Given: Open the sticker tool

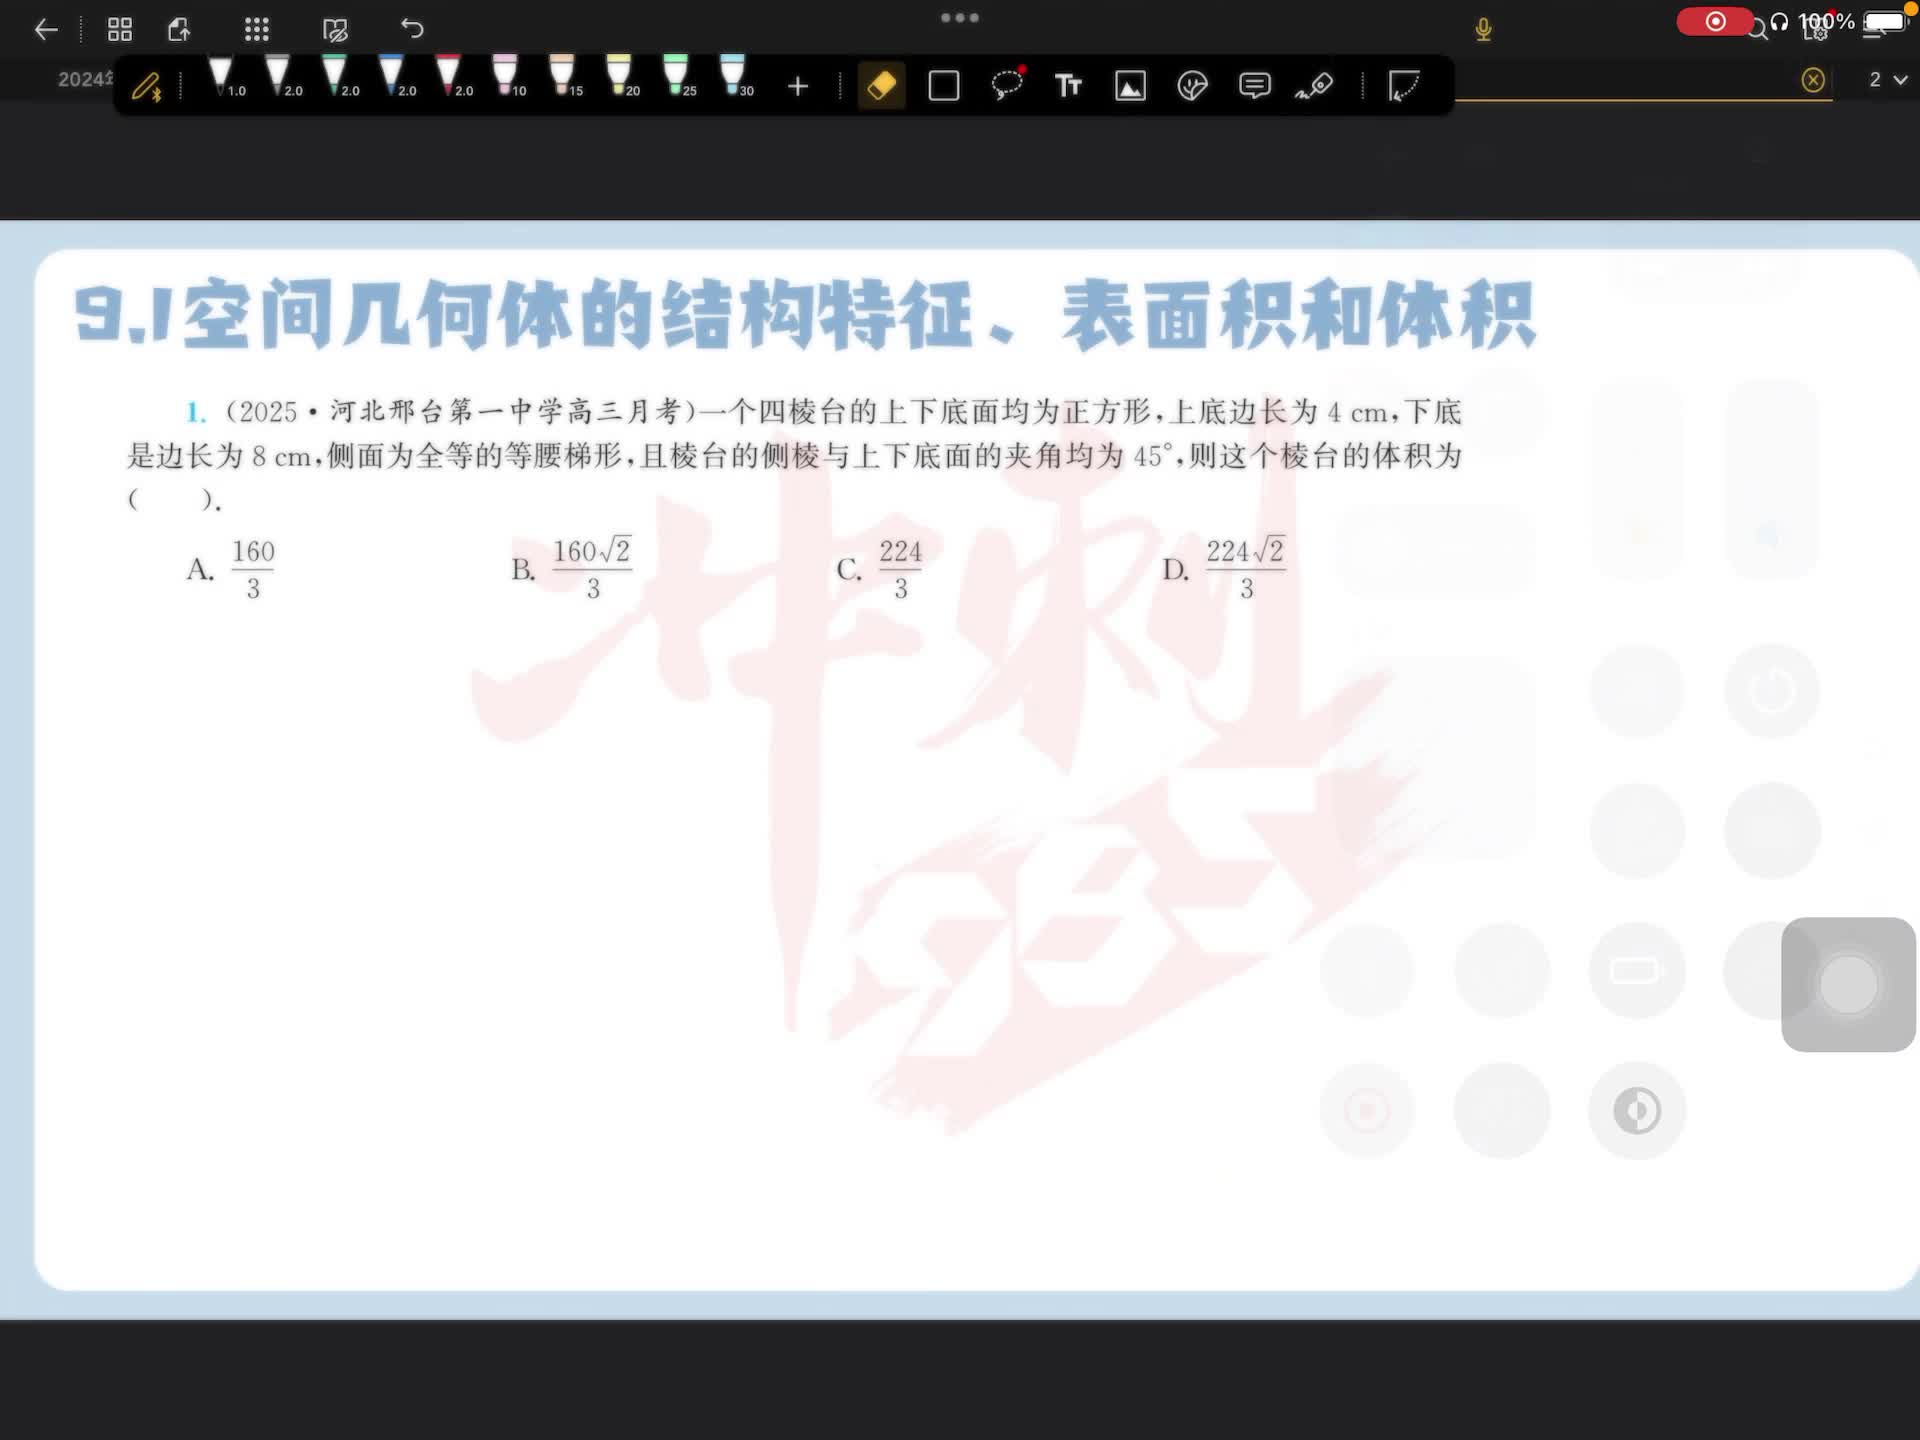Looking at the screenshot, I should point(1192,86).
